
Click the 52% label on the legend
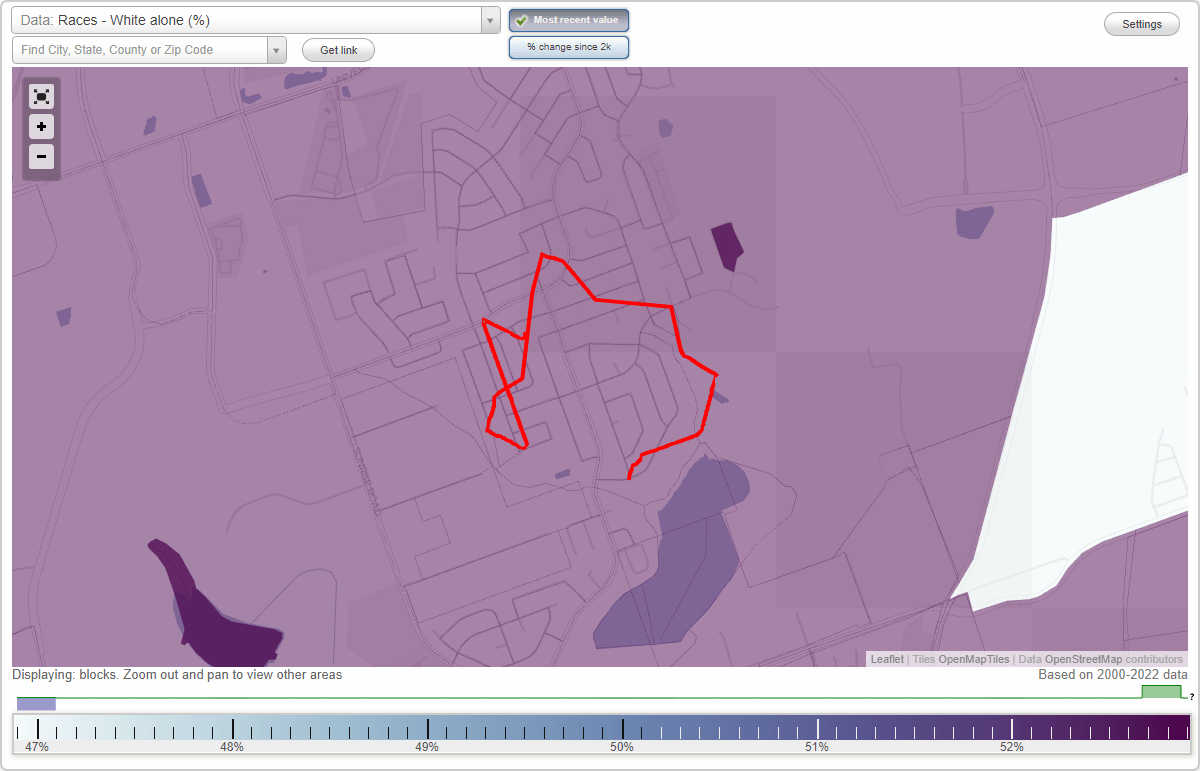pos(1012,747)
